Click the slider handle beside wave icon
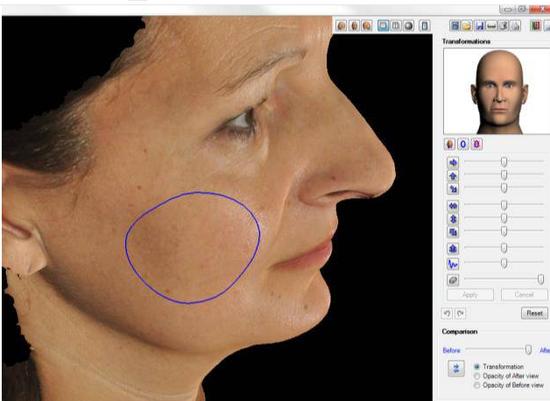The image size is (550, 401). pos(504,263)
